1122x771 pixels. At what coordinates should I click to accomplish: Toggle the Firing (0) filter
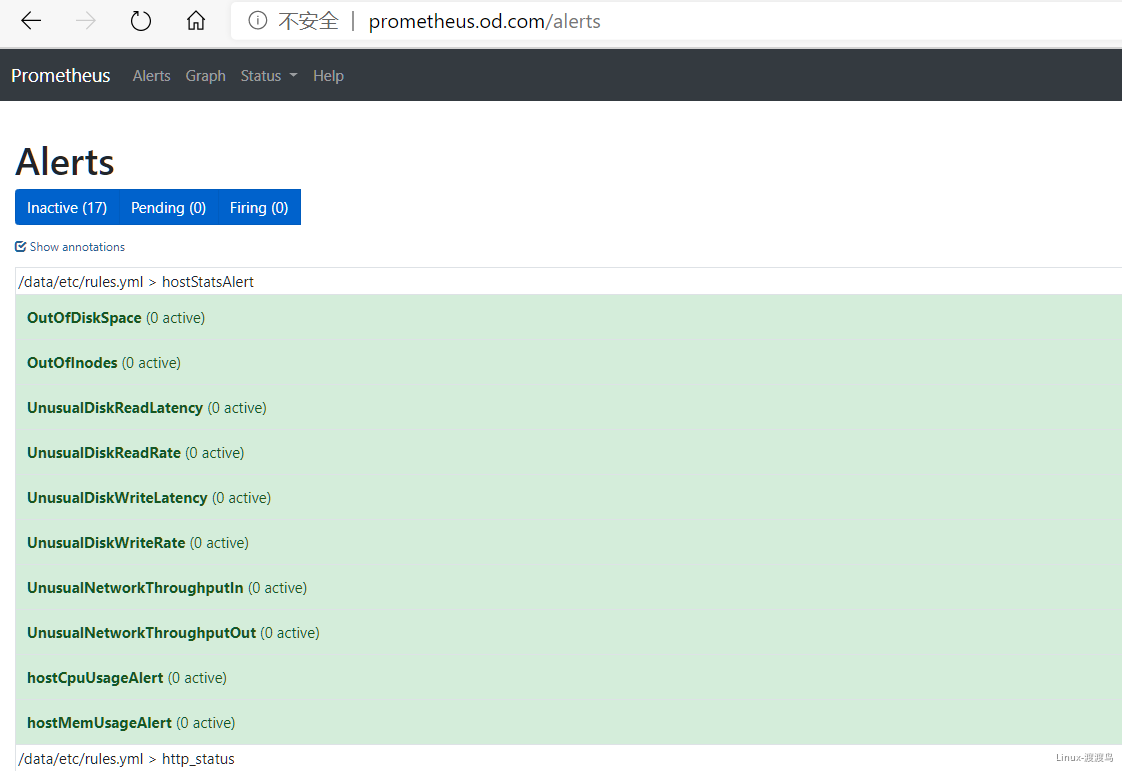tap(259, 208)
